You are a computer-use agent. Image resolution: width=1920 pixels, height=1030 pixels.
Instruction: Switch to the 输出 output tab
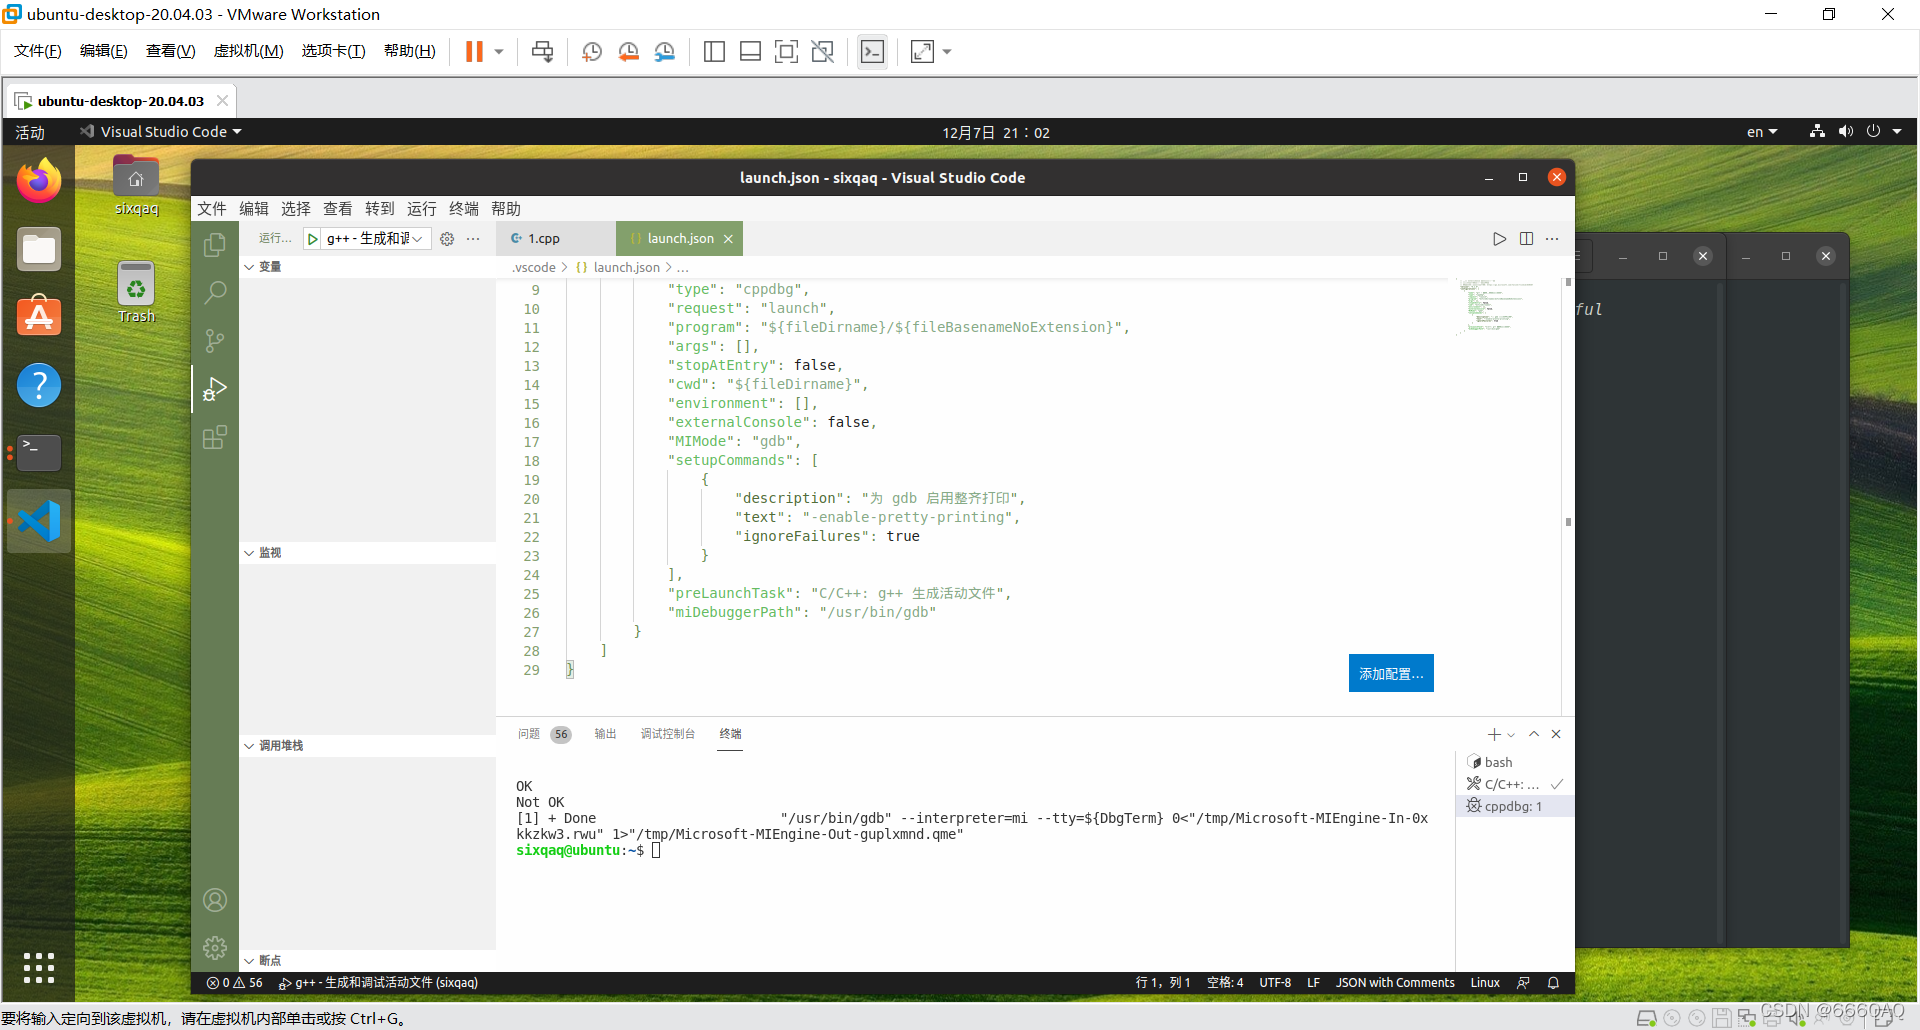tap(605, 734)
